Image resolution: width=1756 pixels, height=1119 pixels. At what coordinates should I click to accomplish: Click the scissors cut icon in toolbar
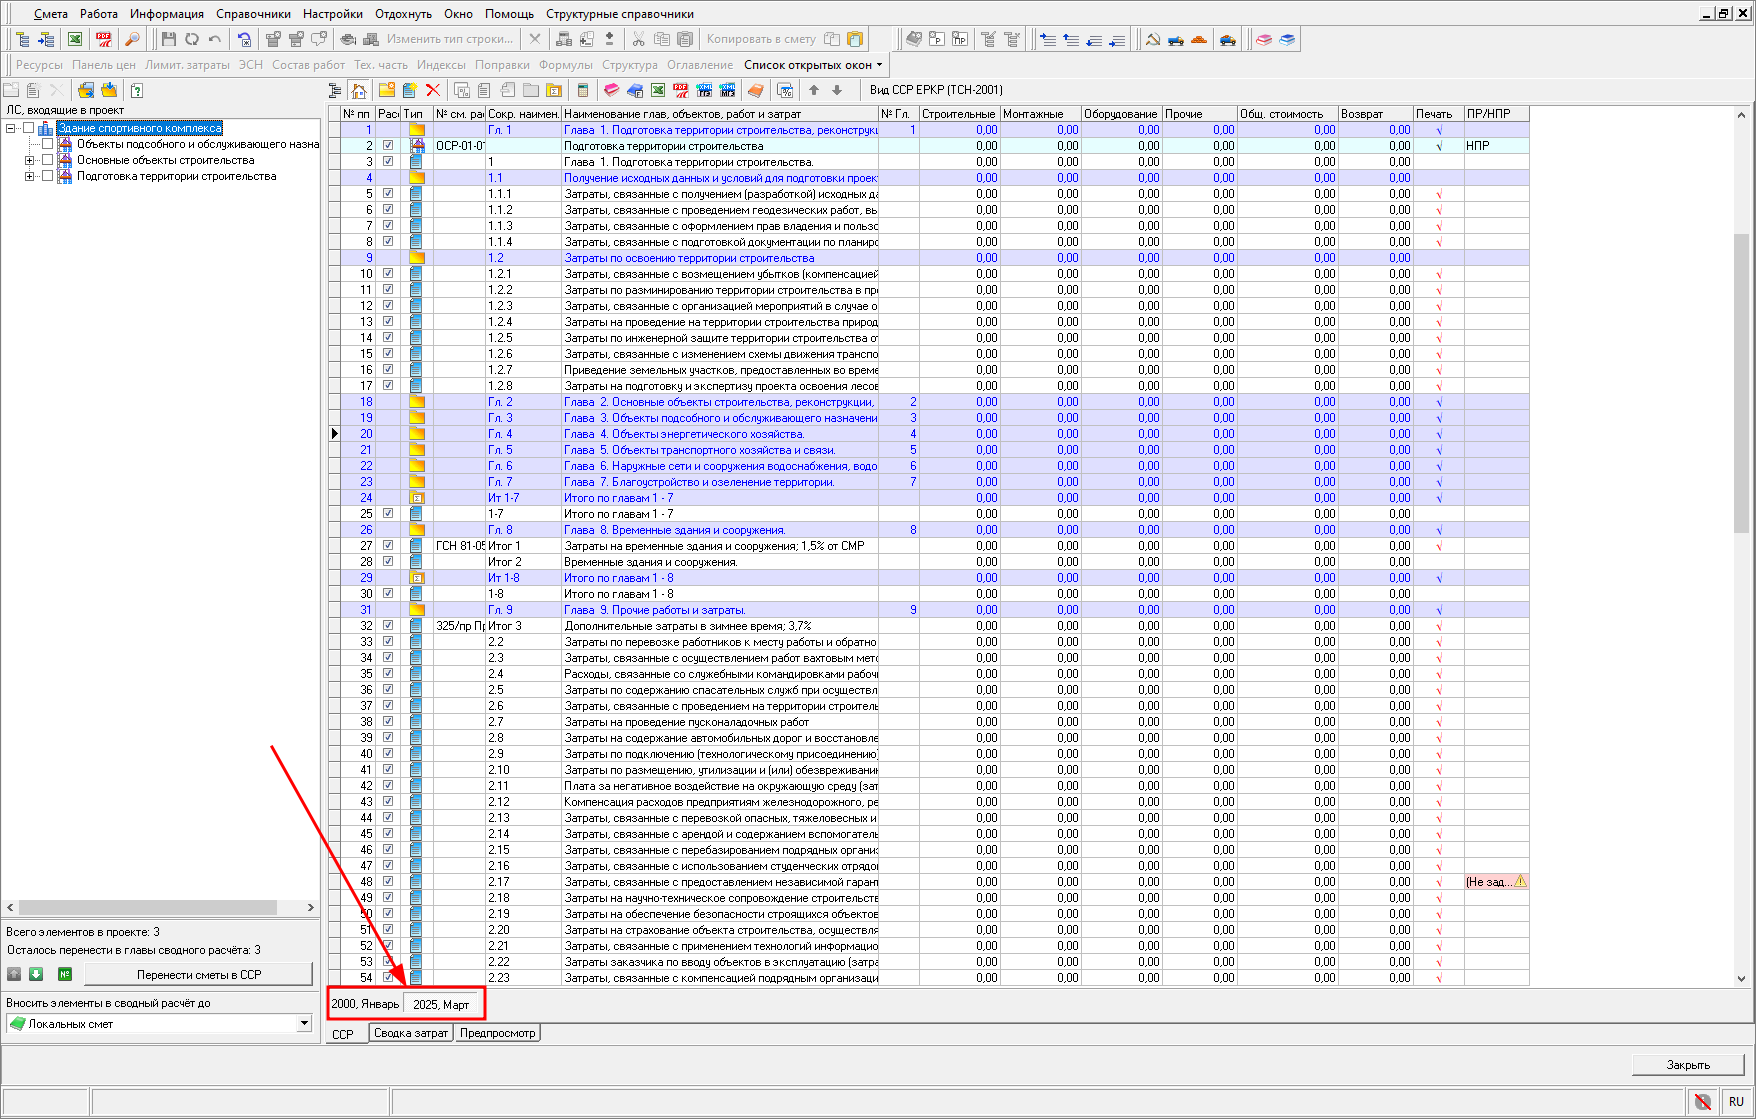point(638,39)
